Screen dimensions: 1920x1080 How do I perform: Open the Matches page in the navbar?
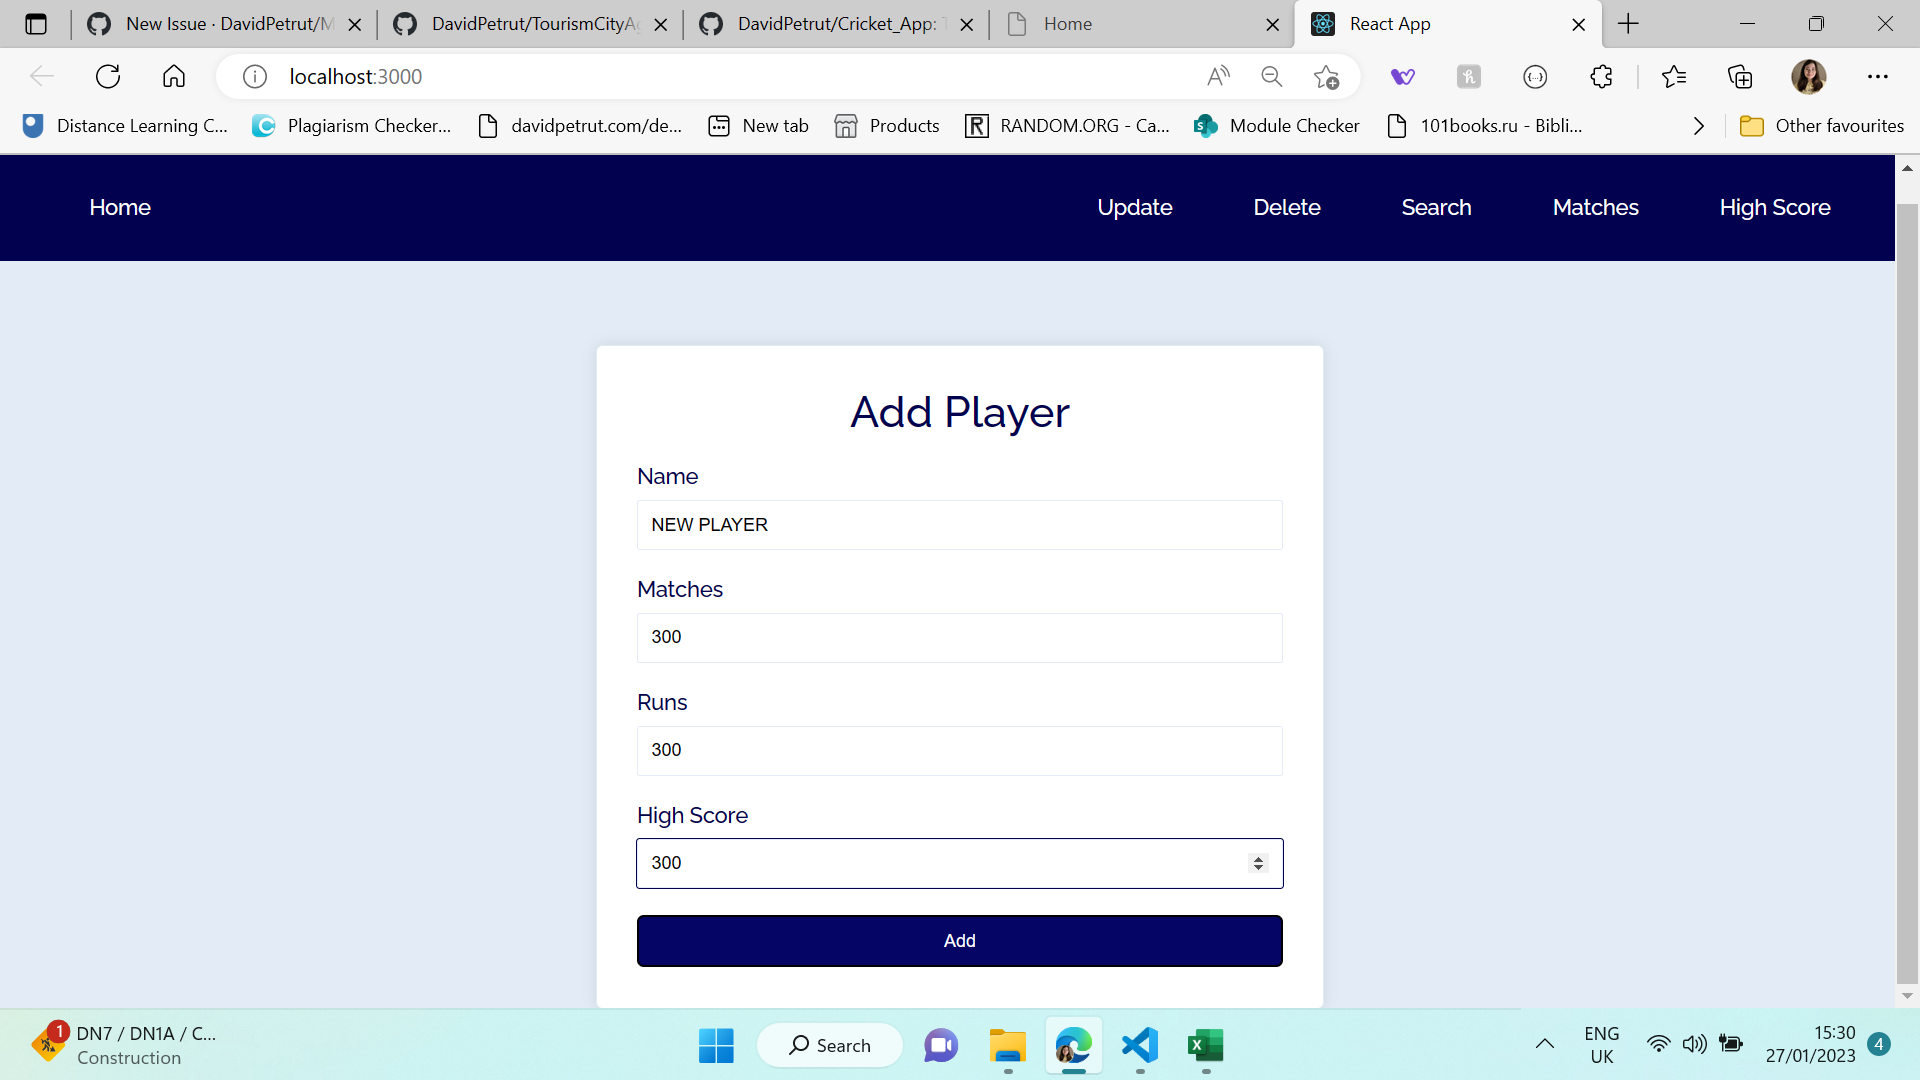1595,207
